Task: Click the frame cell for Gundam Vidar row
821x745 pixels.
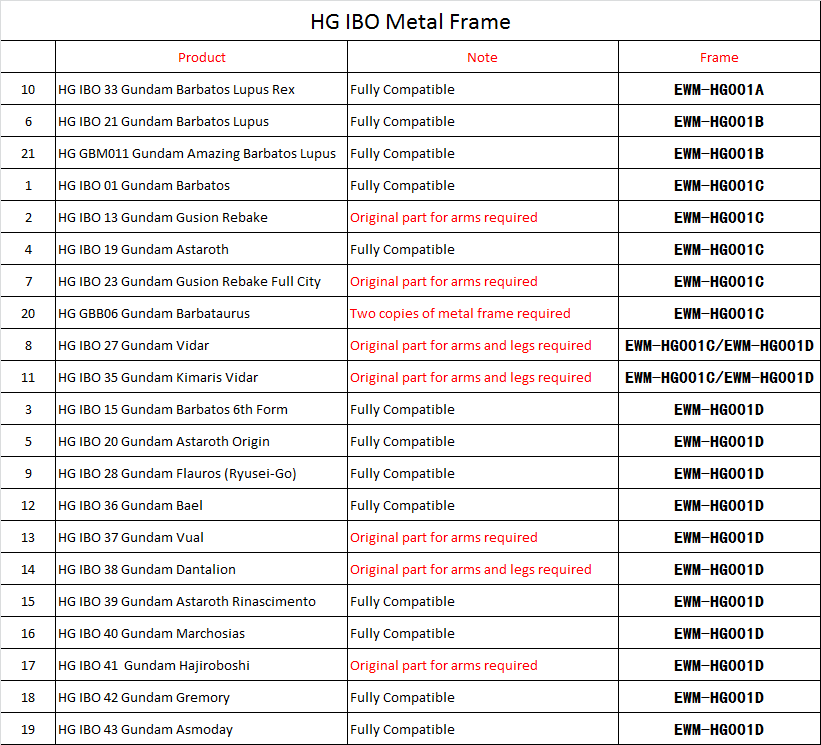Action: click(x=719, y=346)
